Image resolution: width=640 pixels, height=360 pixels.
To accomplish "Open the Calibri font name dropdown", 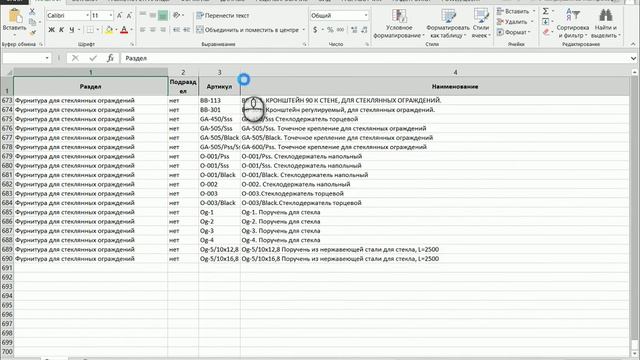I will [87, 16].
